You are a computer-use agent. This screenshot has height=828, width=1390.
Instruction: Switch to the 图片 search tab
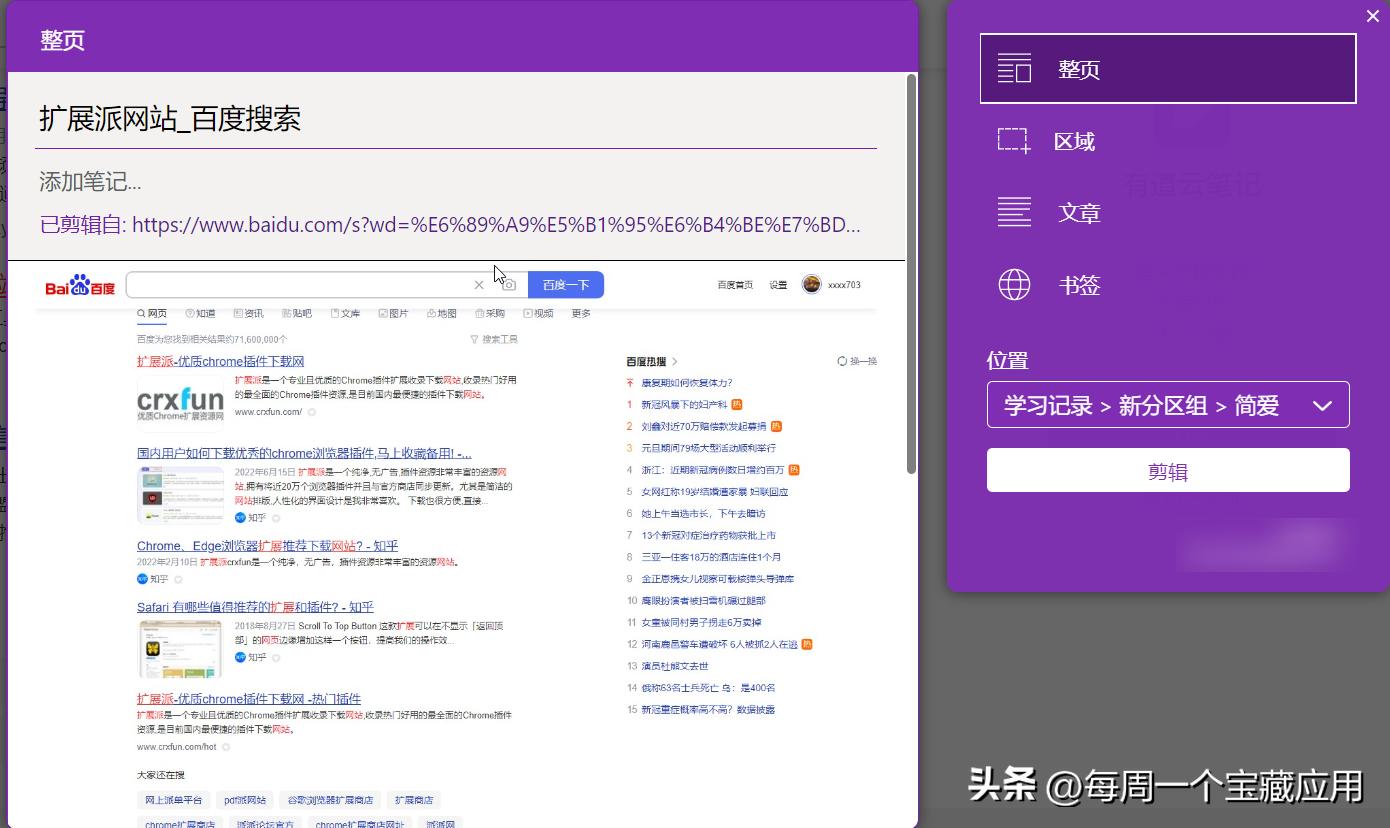(393, 313)
